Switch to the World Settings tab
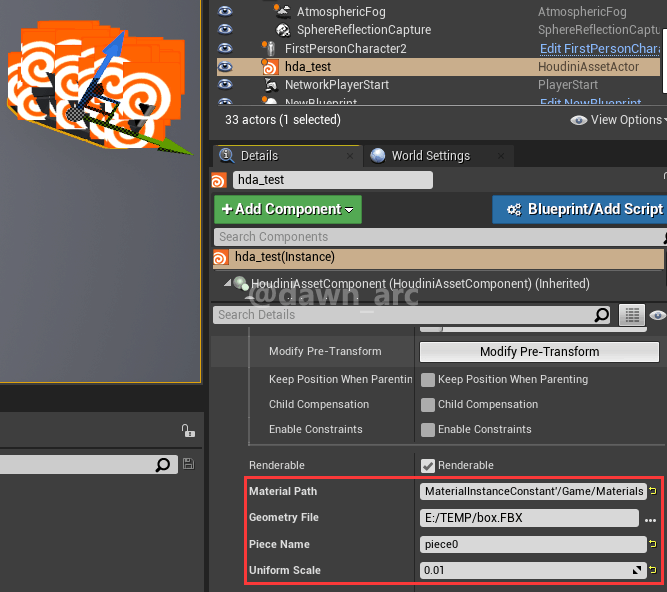Image resolution: width=667 pixels, height=592 pixels. point(430,156)
